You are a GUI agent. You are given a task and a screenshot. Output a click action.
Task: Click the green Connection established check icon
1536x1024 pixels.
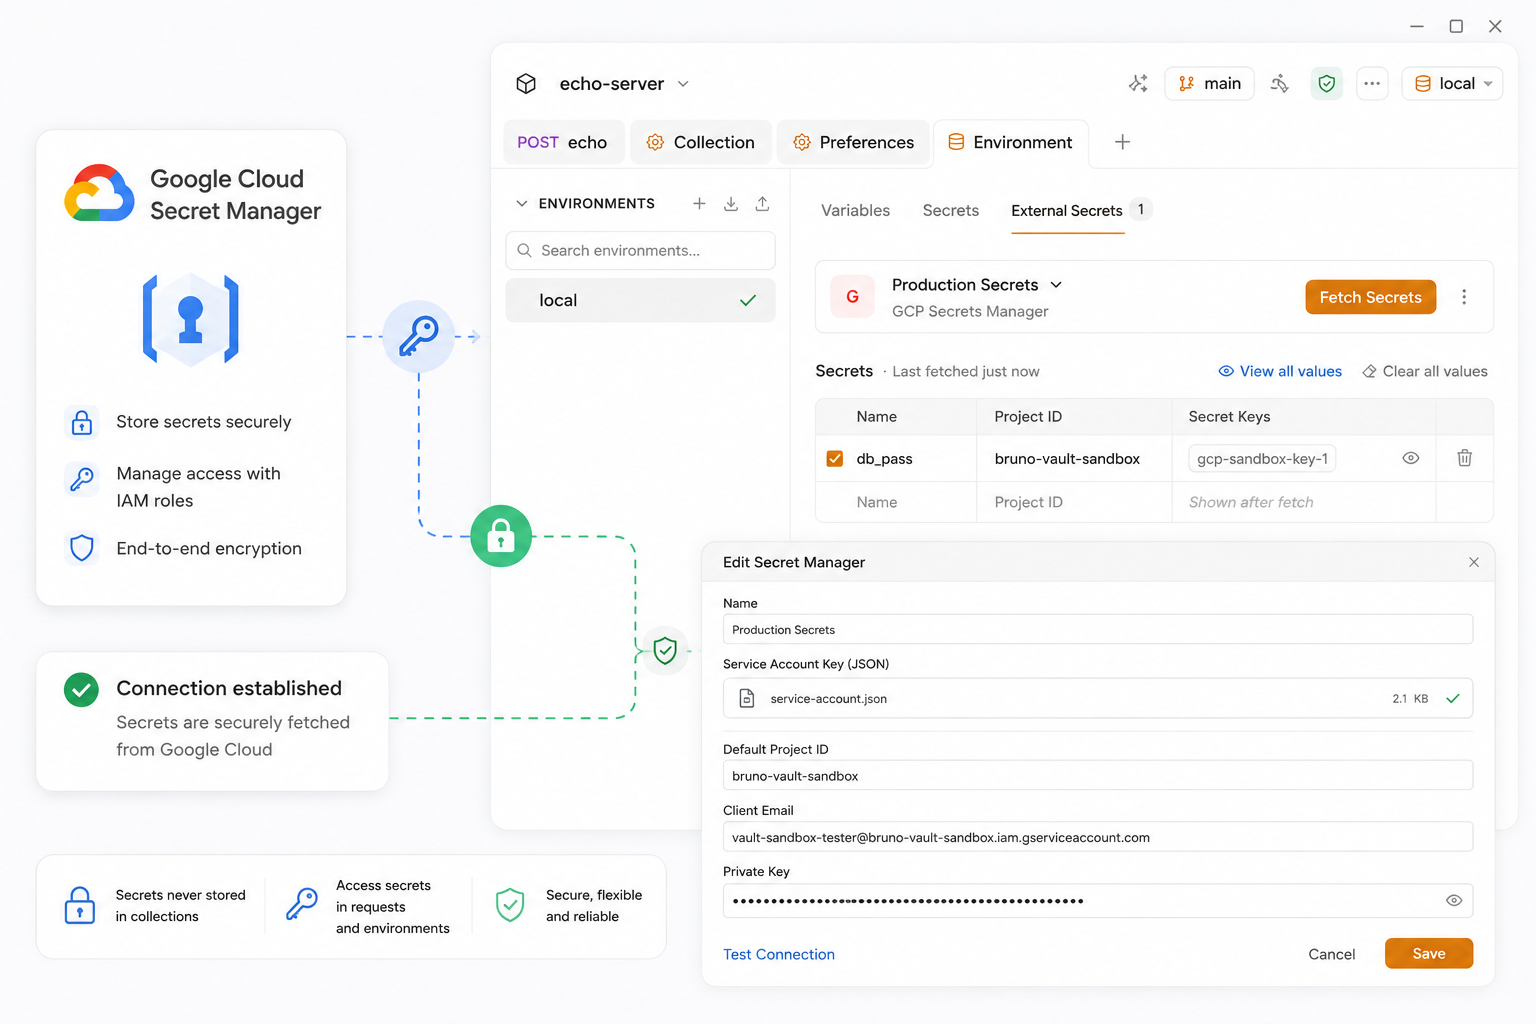coord(81,689)
